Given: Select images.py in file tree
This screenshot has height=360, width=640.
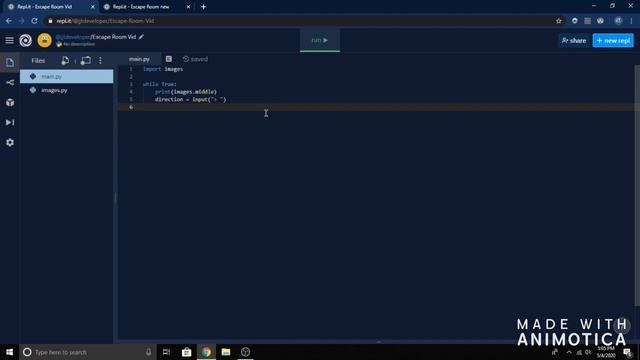Looking at the screenshot, I should 67,90.
